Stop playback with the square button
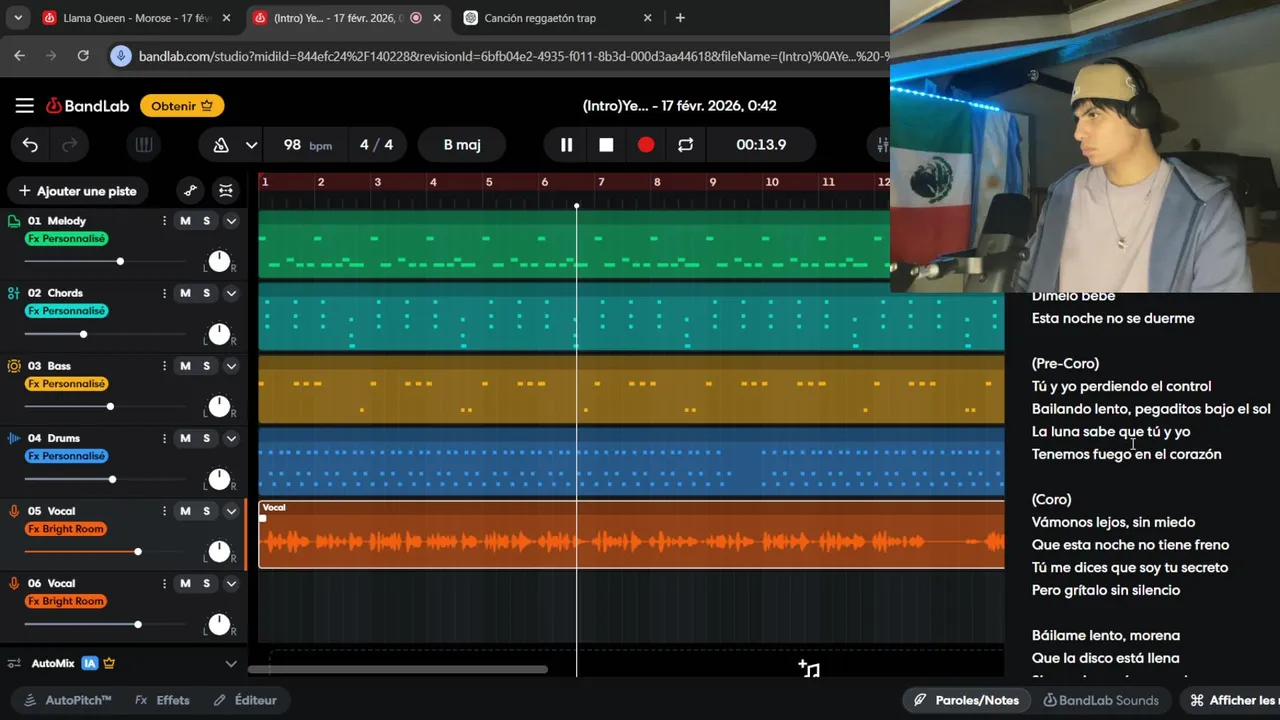Screen dimensions: 1280x720 coord(606,145)
